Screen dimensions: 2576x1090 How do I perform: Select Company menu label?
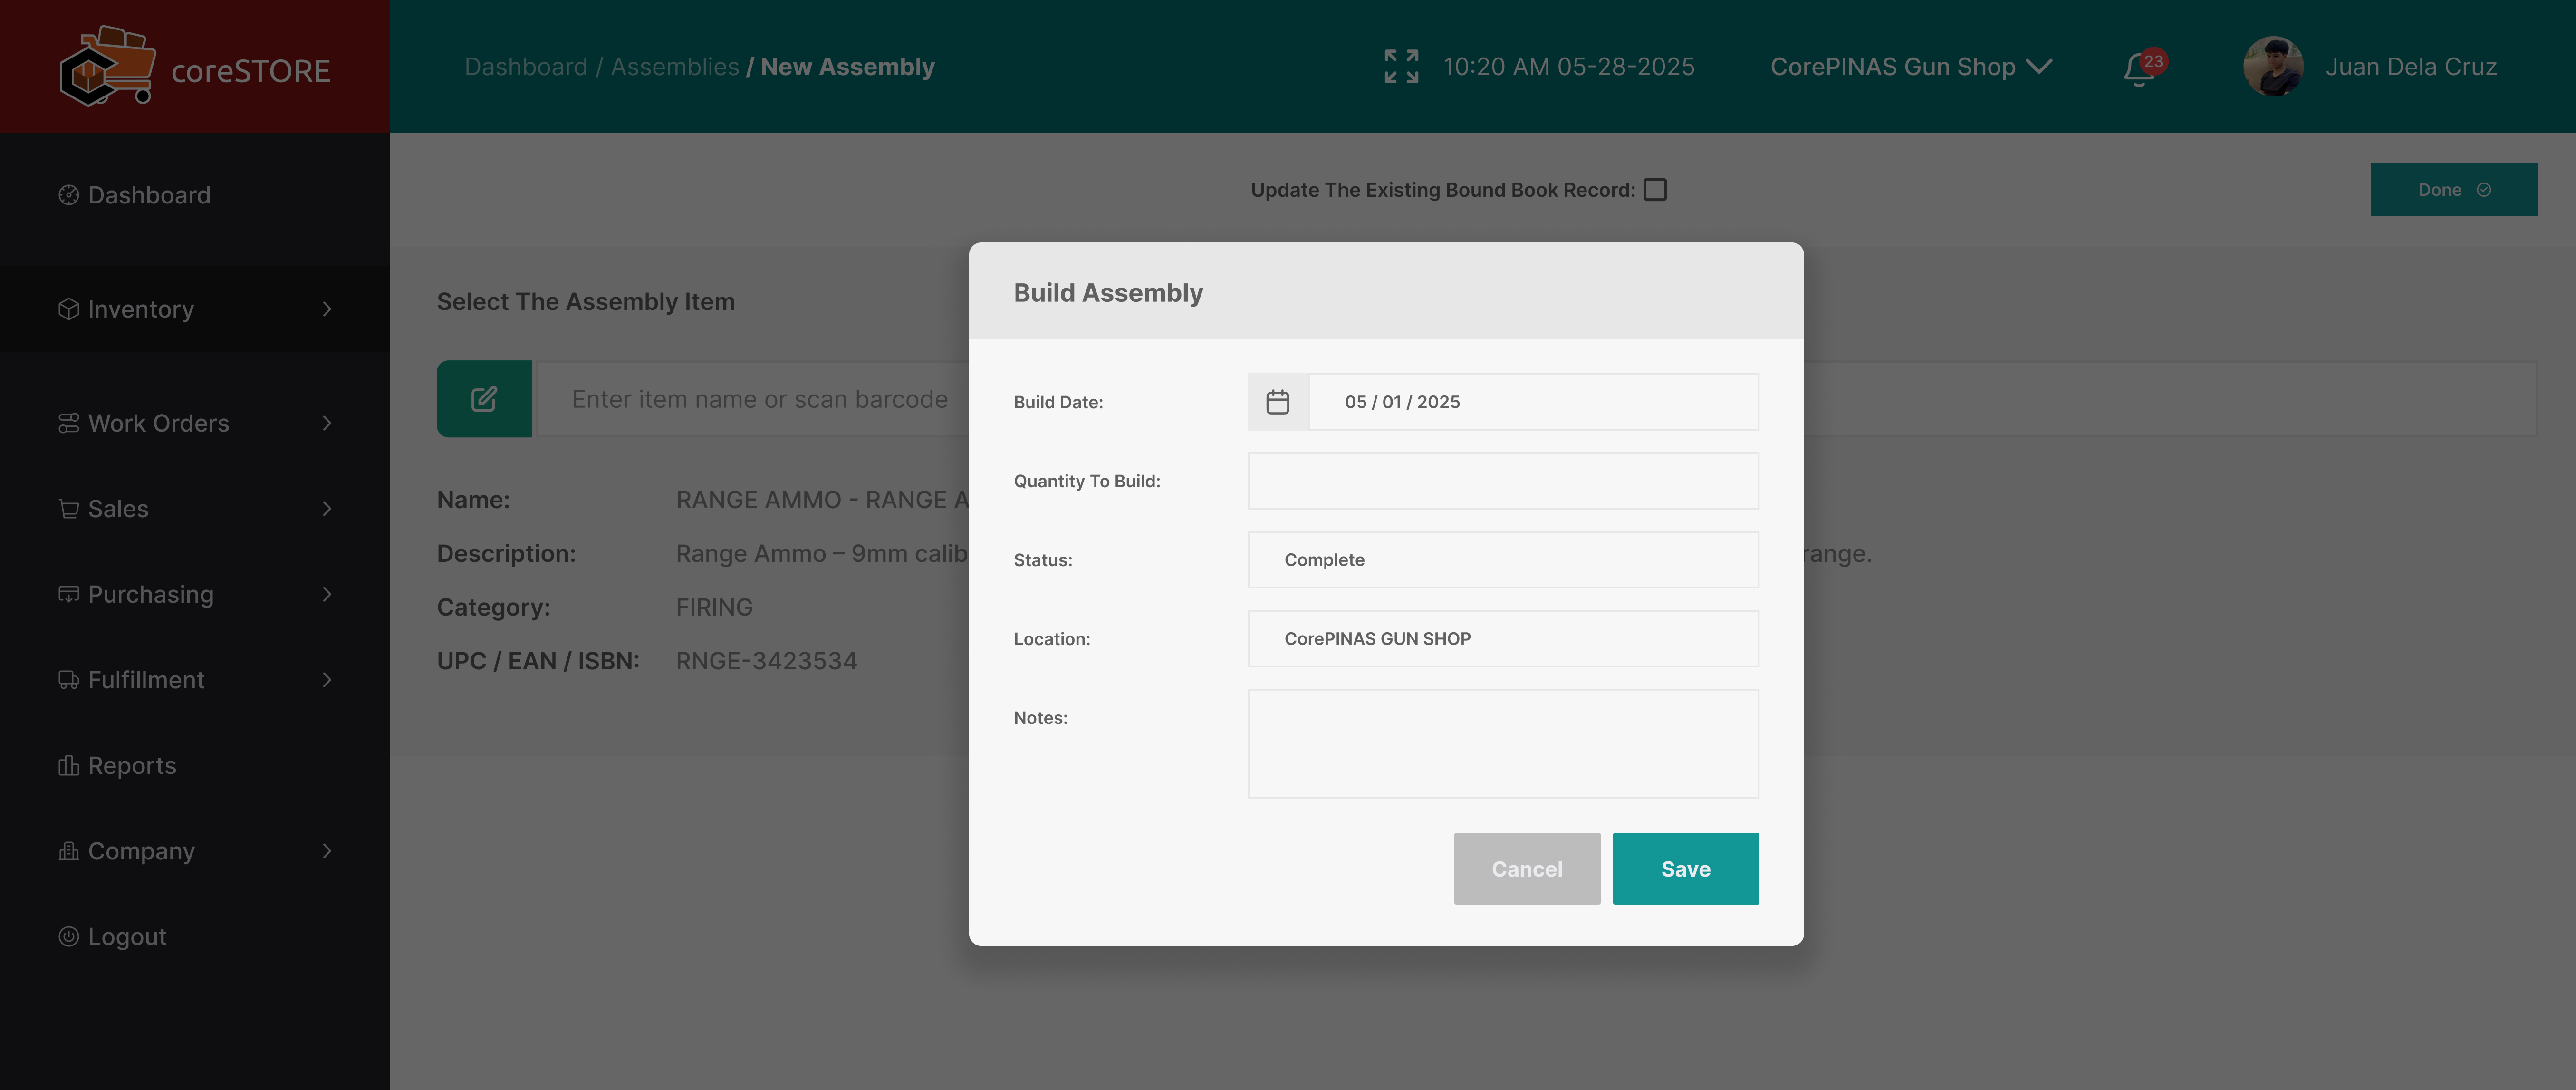pos(141,851)
